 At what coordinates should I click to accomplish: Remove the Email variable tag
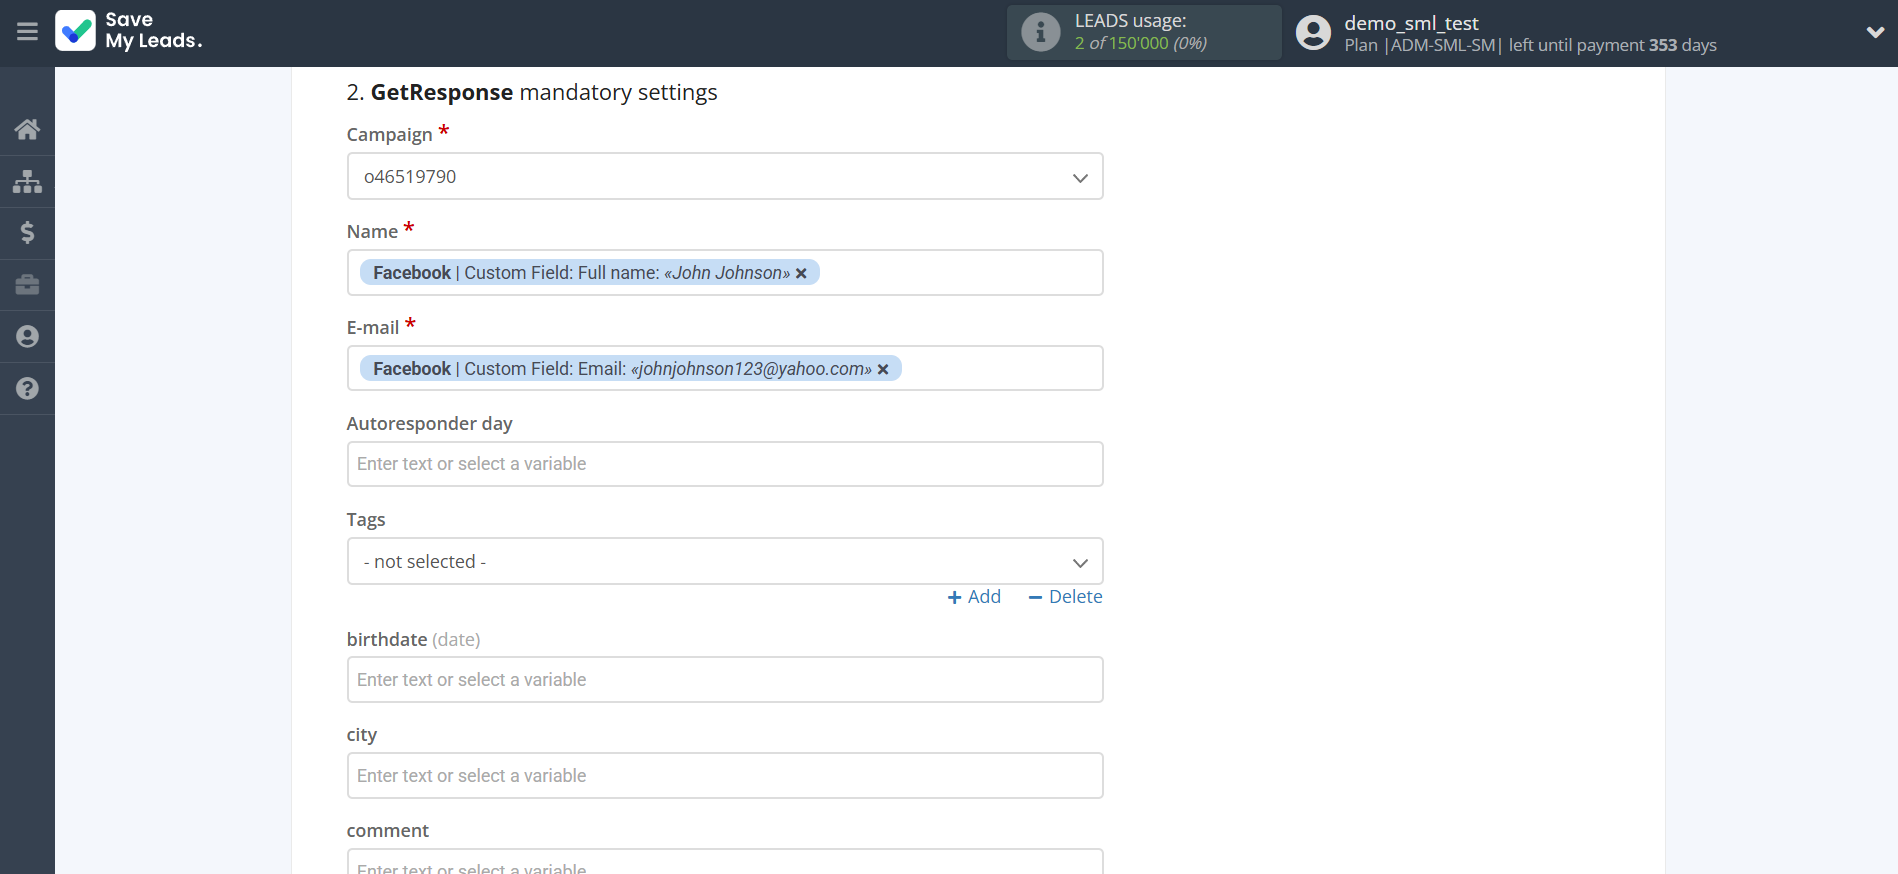click(x=883, y=370)
